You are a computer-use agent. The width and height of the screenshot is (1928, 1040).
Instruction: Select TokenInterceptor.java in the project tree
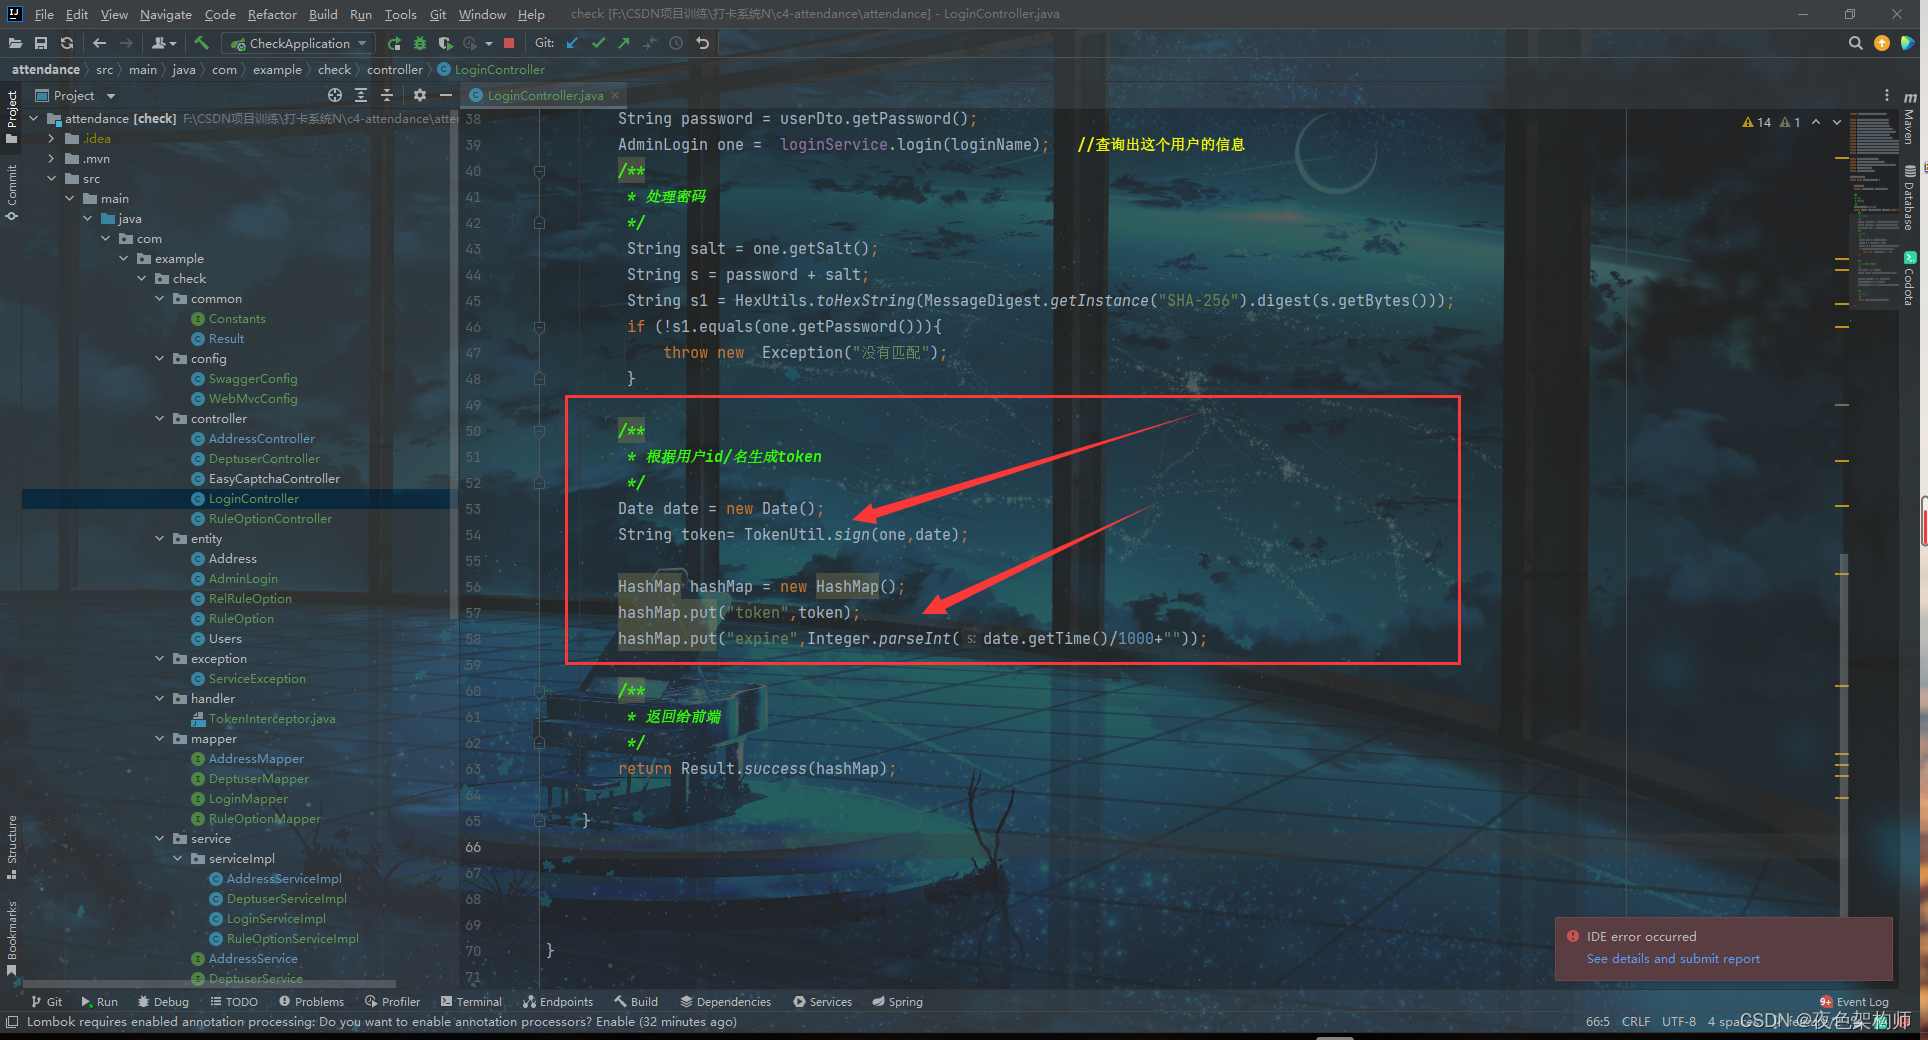pyautogui.click(x=271, y=719)
